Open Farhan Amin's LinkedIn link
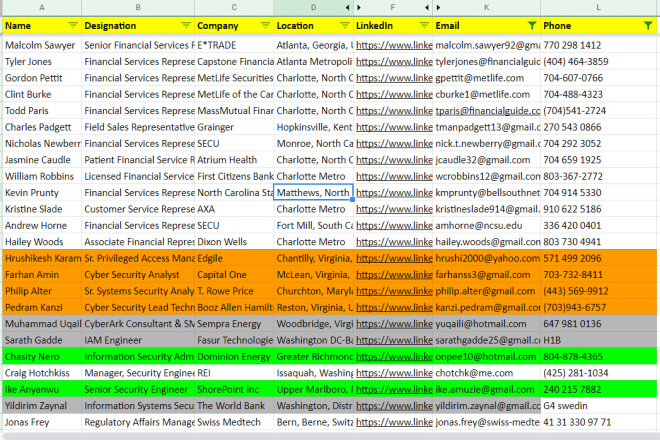Image resolution: width=660 pixels, height=440 pixels. tap(394, 275)
